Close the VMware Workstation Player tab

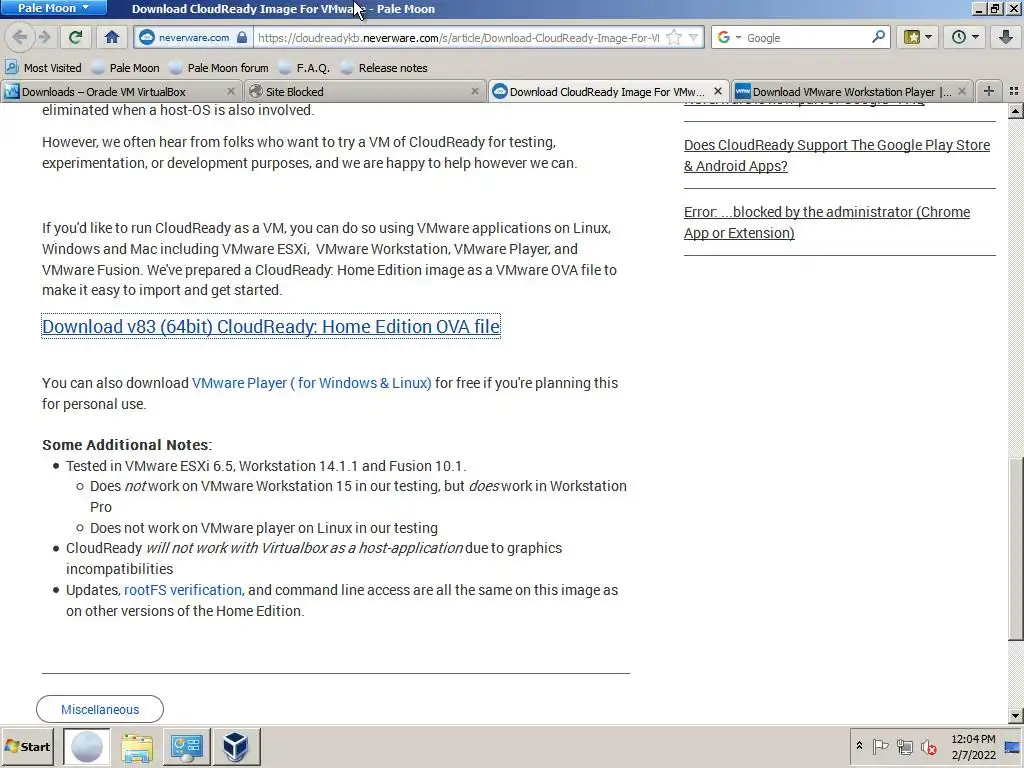(x=962, y=91)
